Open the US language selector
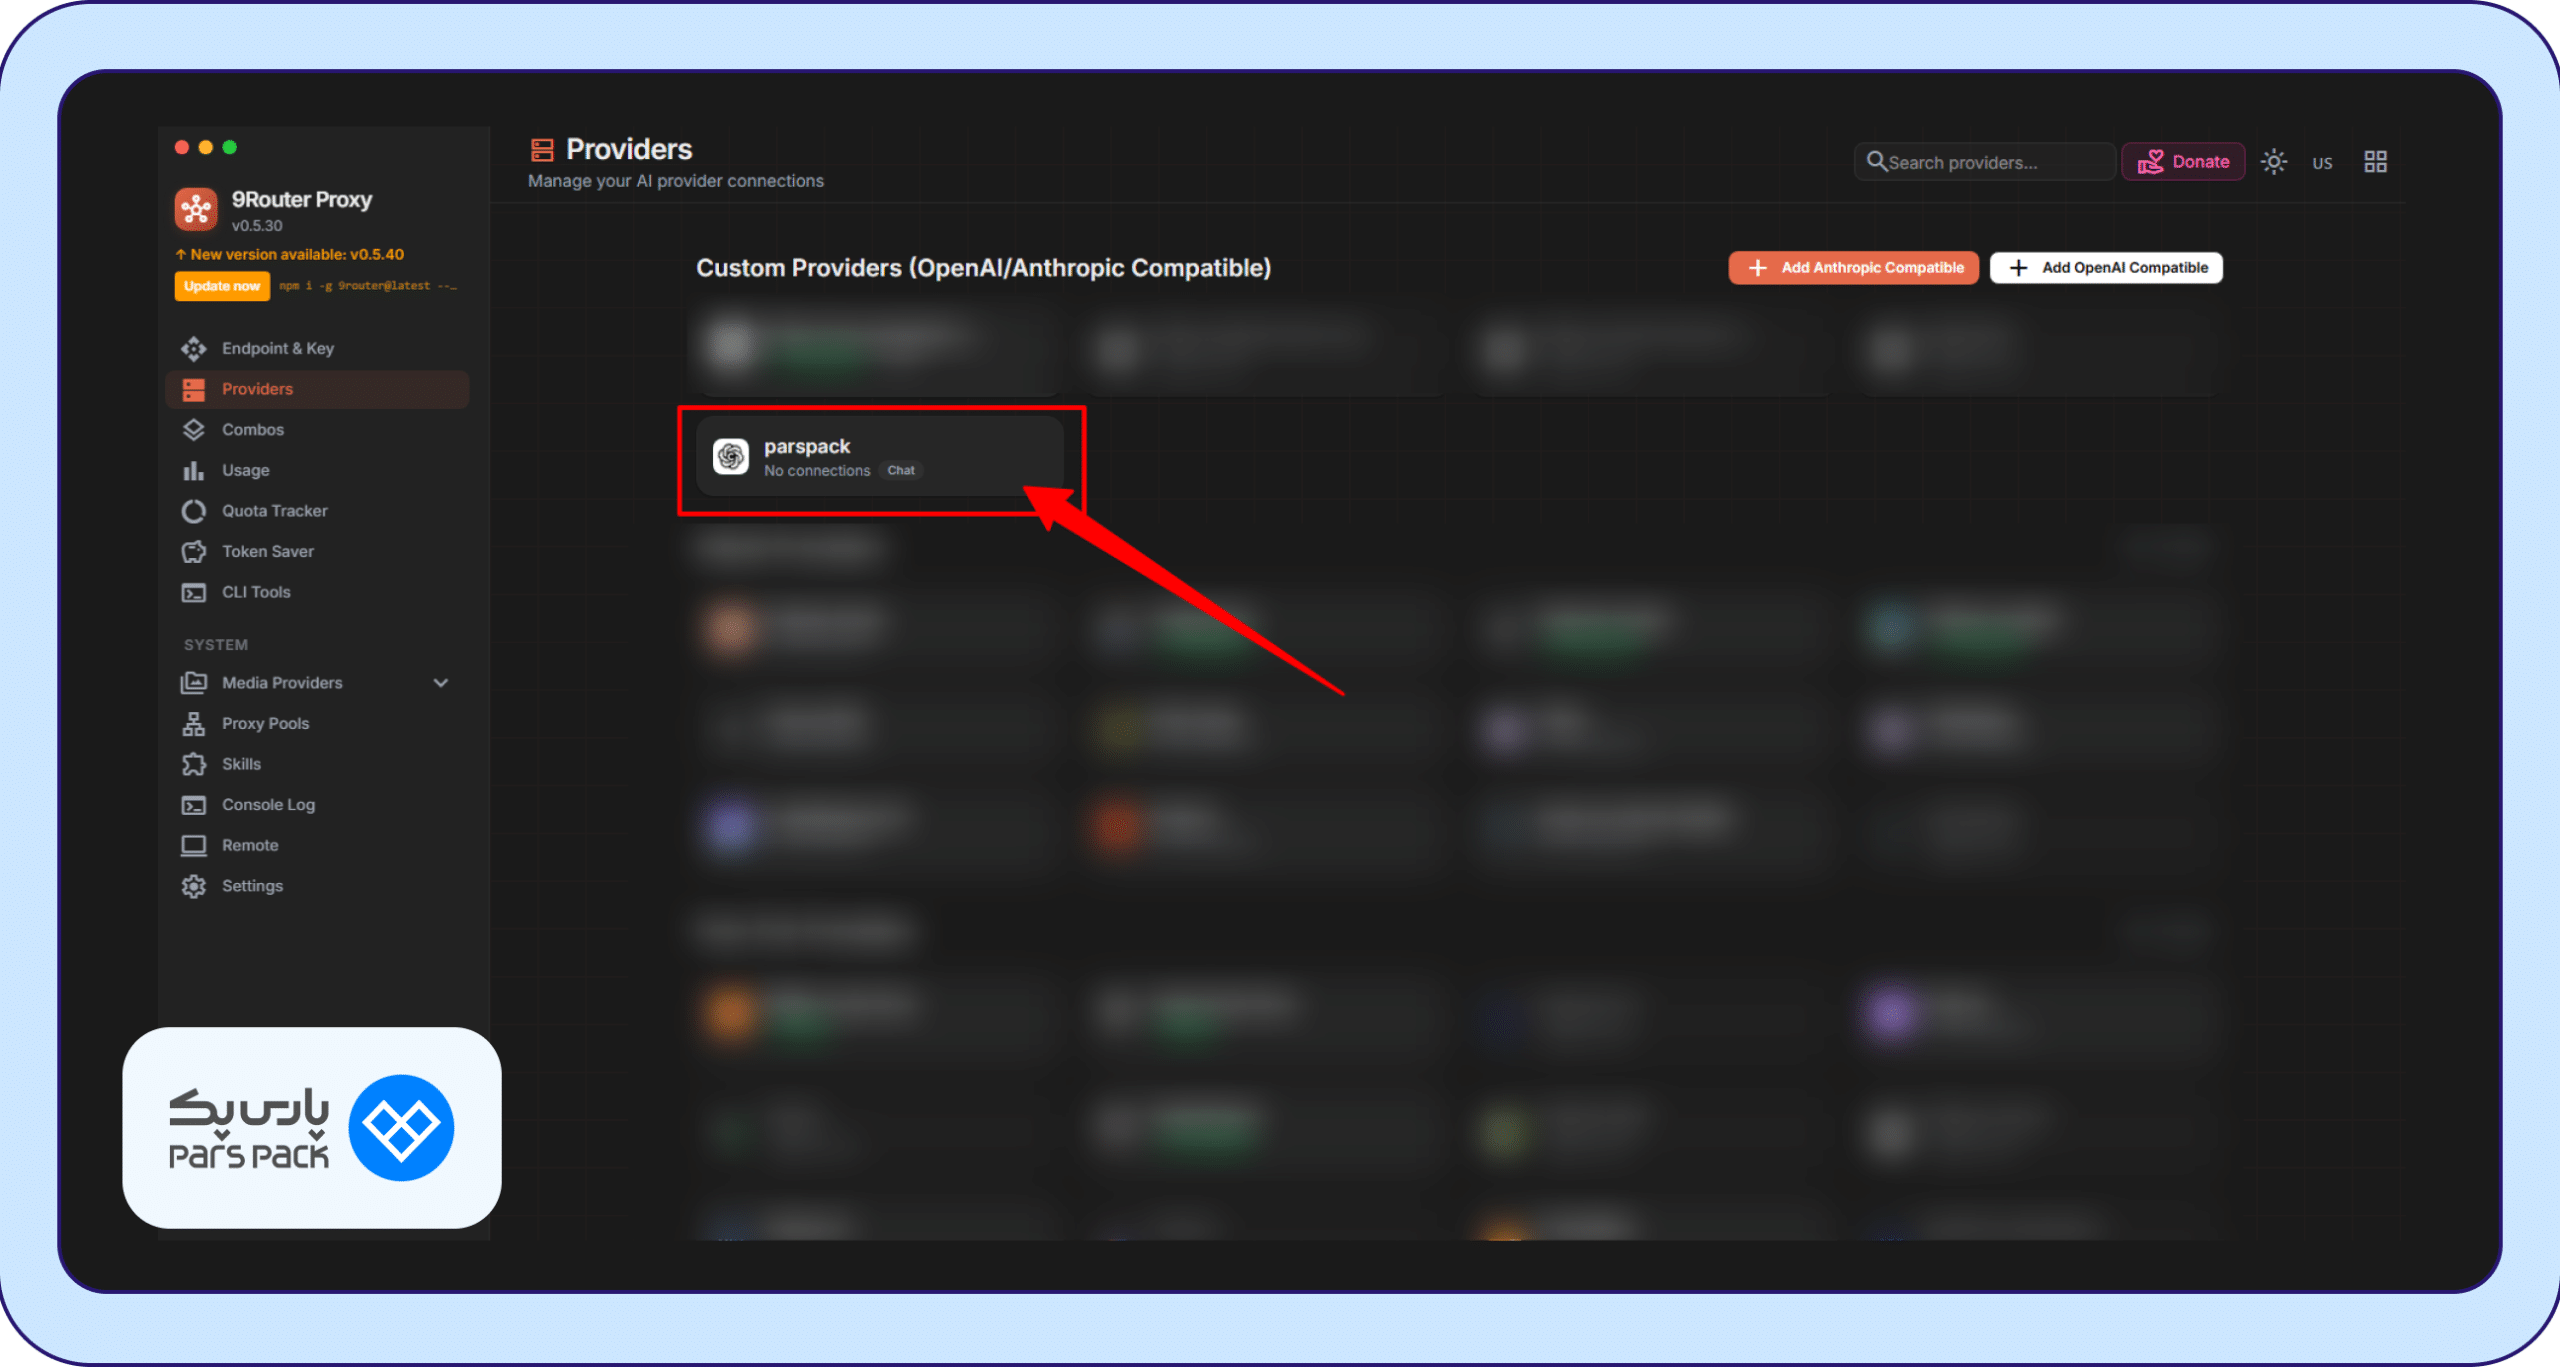 [2322, 163]
